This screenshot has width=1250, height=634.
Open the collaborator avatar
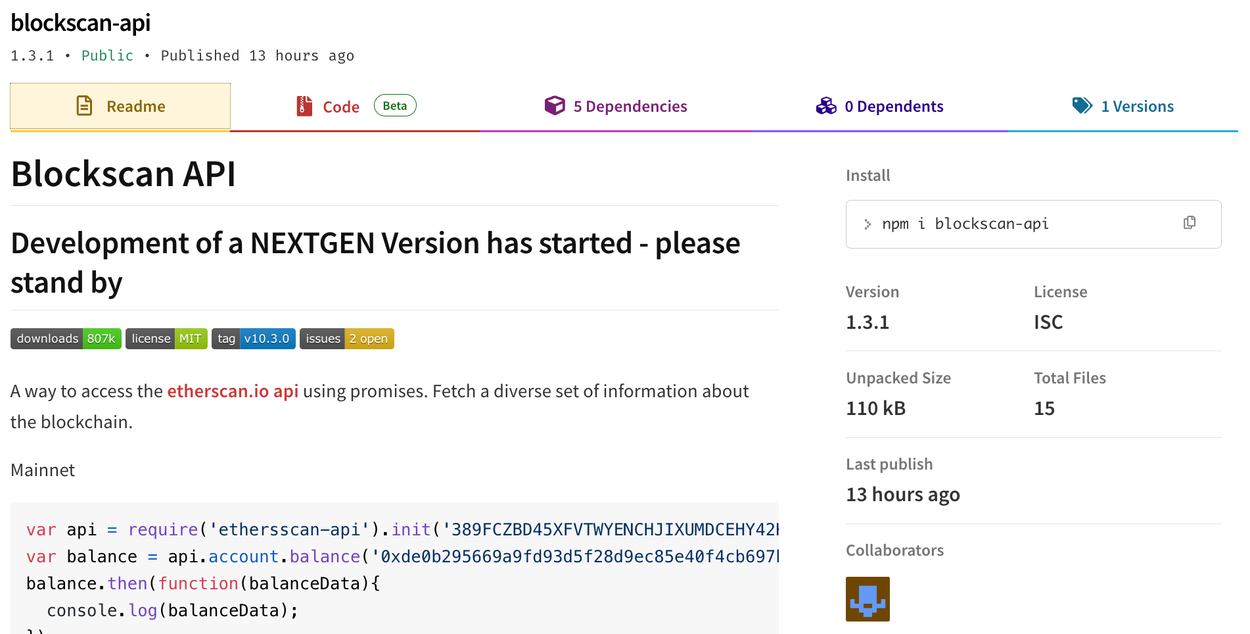[x=867, y=598]
